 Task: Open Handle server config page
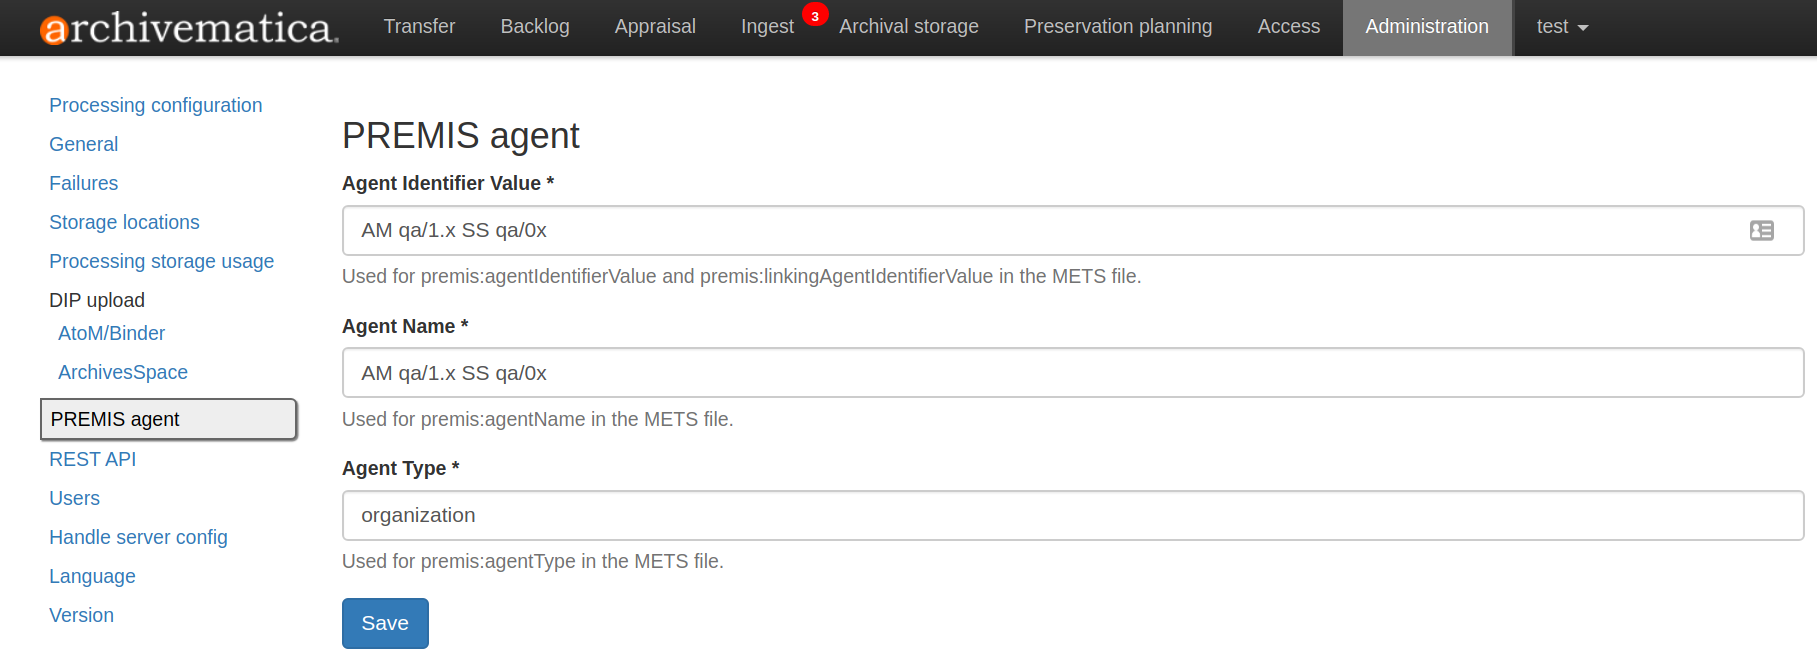coord(138,537)
